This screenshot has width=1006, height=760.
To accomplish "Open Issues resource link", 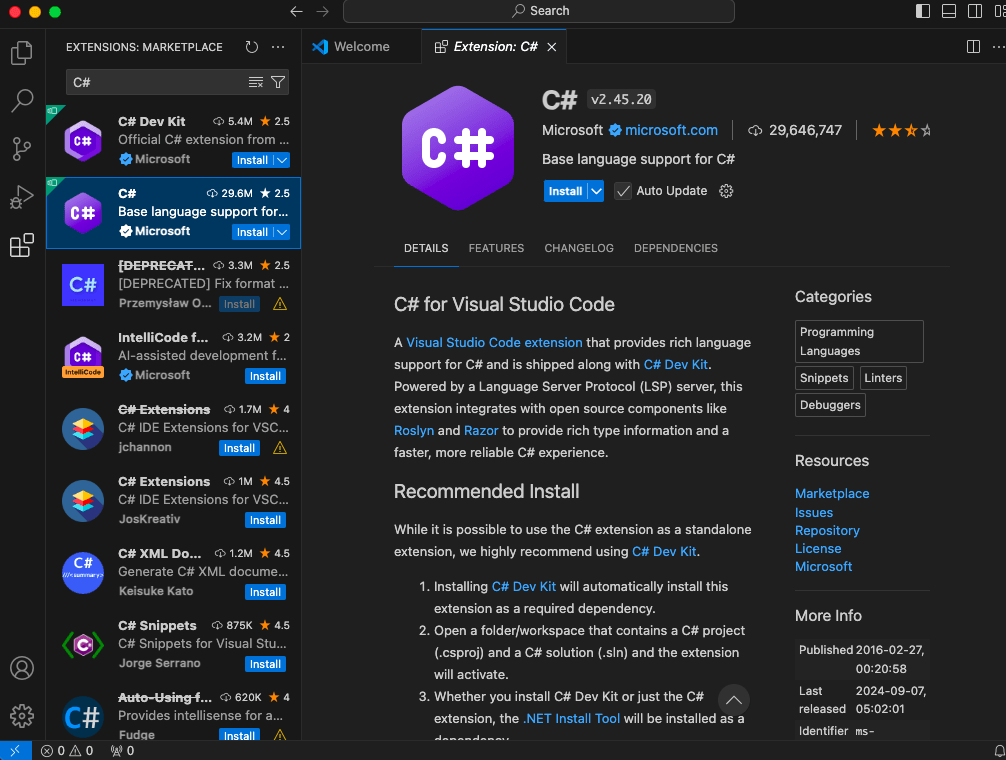I will (814, 512).
